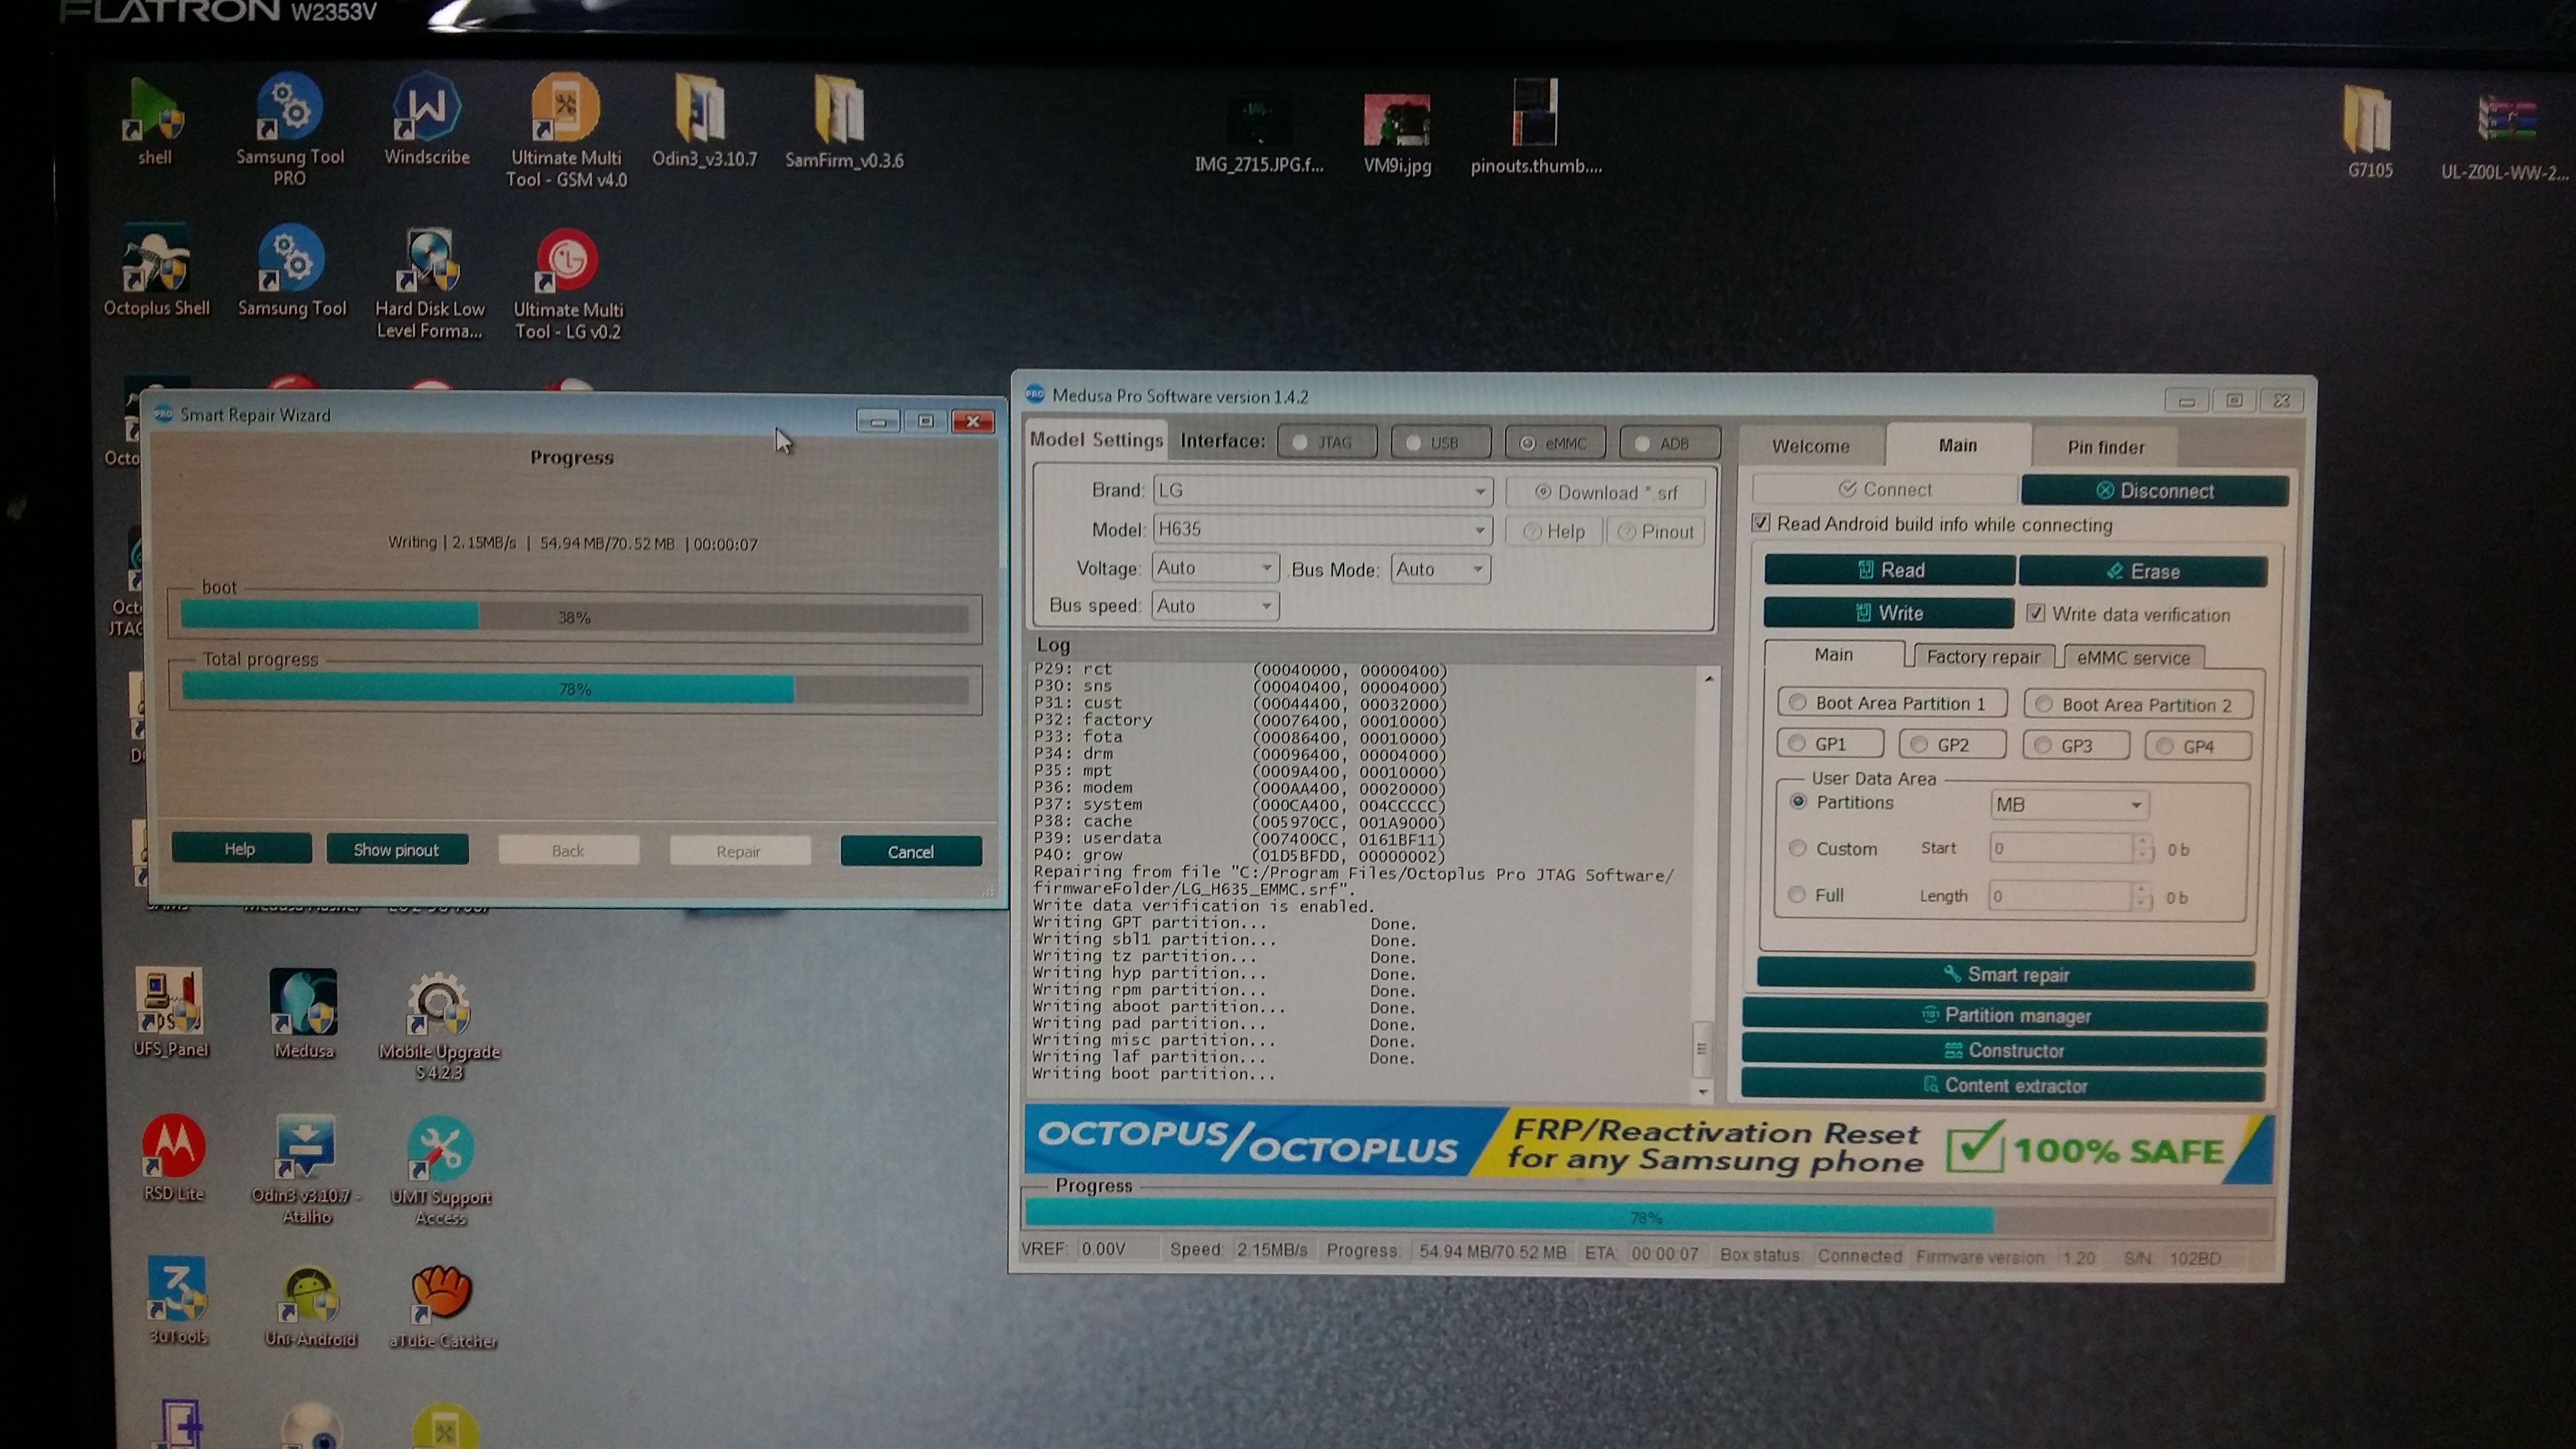Switch to the Pin finder tab
Viewport: 2576px width, 1449px height.
point(2105,447)
